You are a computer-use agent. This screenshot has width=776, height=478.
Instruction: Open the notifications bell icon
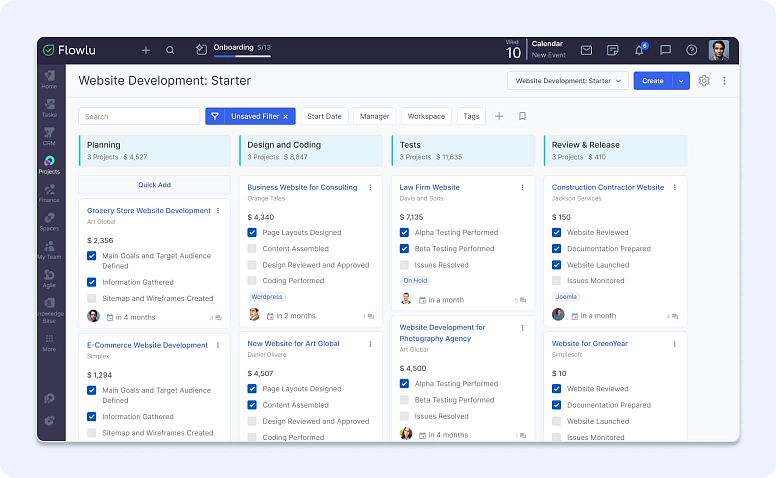(x=639, y=50)
